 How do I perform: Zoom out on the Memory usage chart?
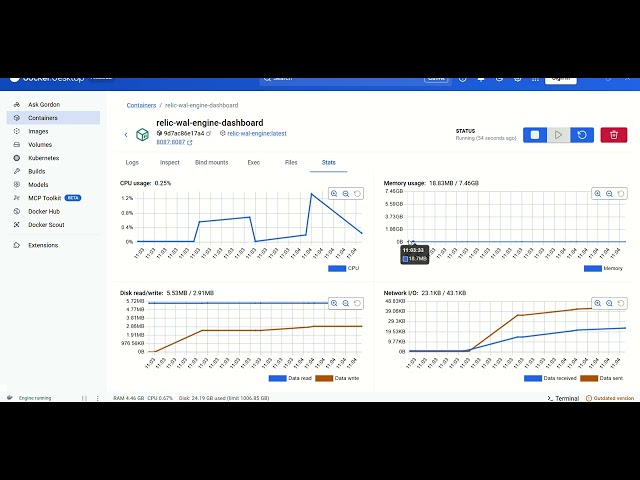(609, 193)
